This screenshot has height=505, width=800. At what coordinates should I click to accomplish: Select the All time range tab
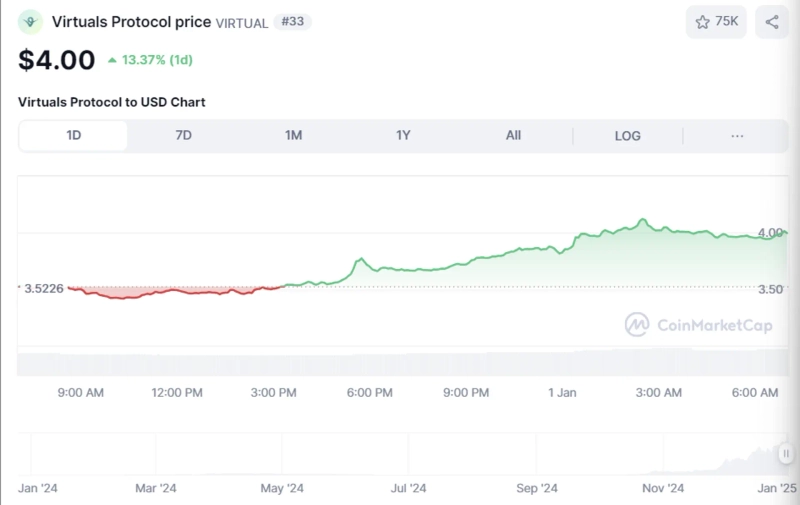click(513, 136)
